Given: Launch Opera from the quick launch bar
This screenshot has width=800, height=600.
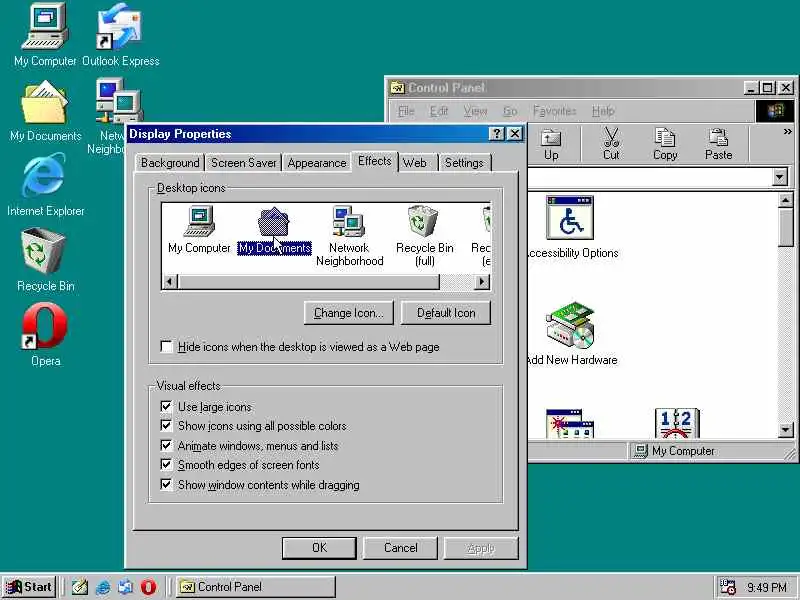Looking at the screenshot, I should click(148, 587).
